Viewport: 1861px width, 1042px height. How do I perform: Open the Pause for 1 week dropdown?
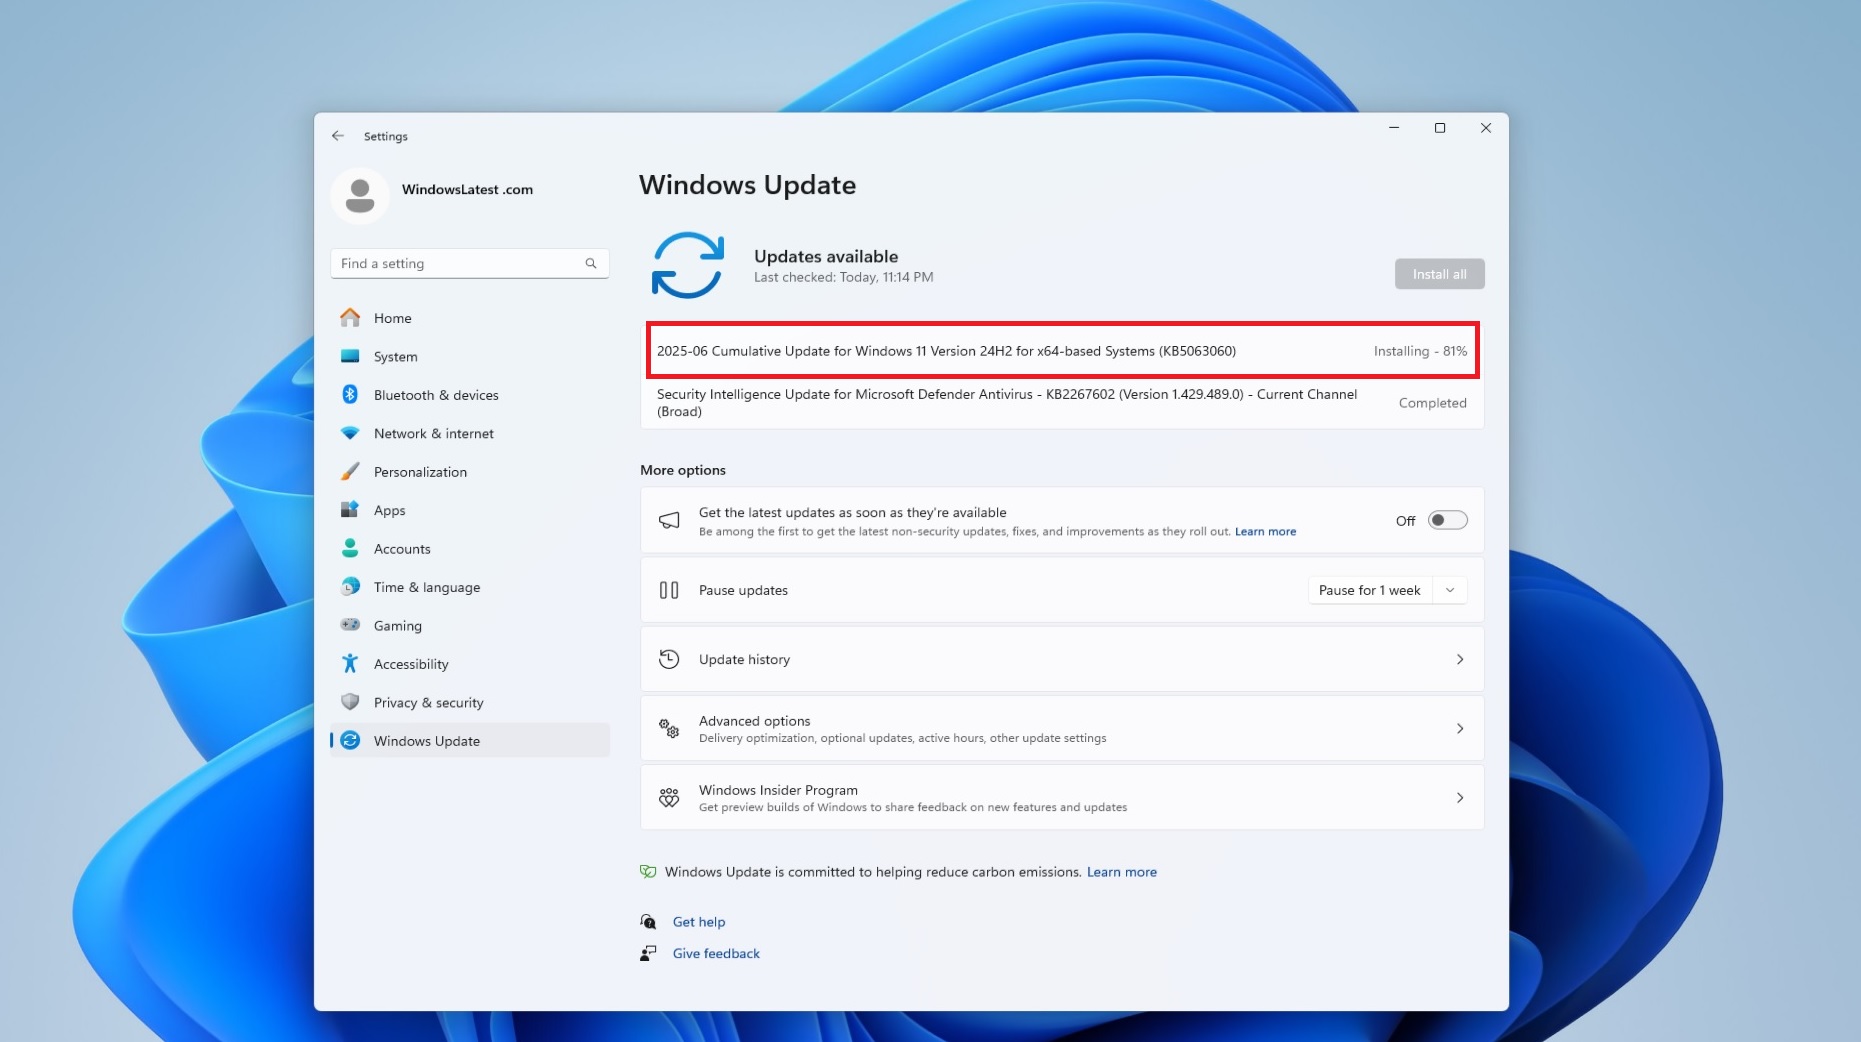pyautogui.click(x=1449, y=590)
